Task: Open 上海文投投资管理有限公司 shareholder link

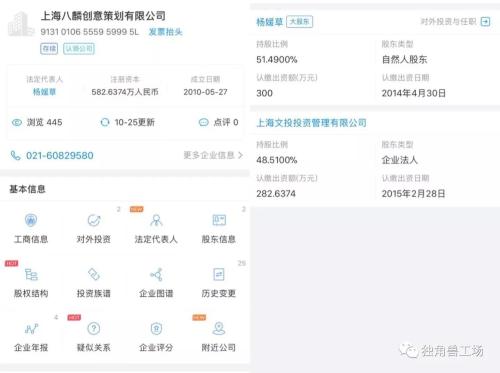Action: [x=311, y=123]
